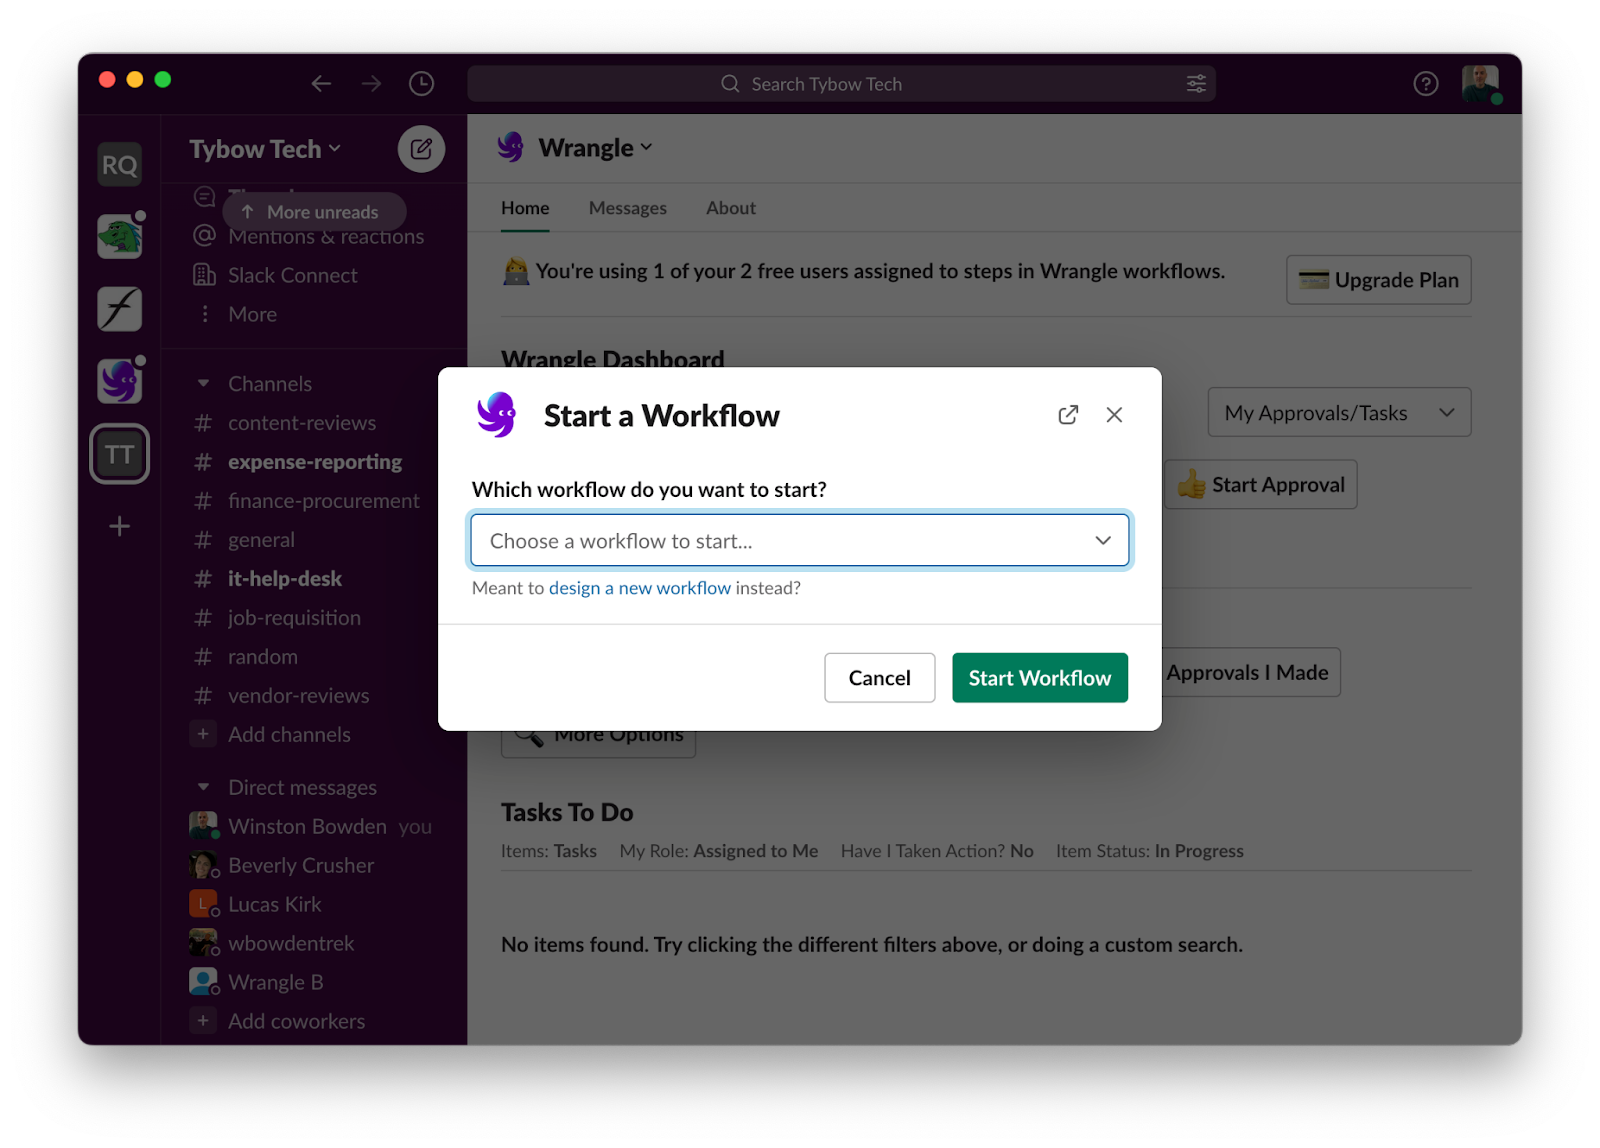Click the Approvals I Made button

point(1248,673)
